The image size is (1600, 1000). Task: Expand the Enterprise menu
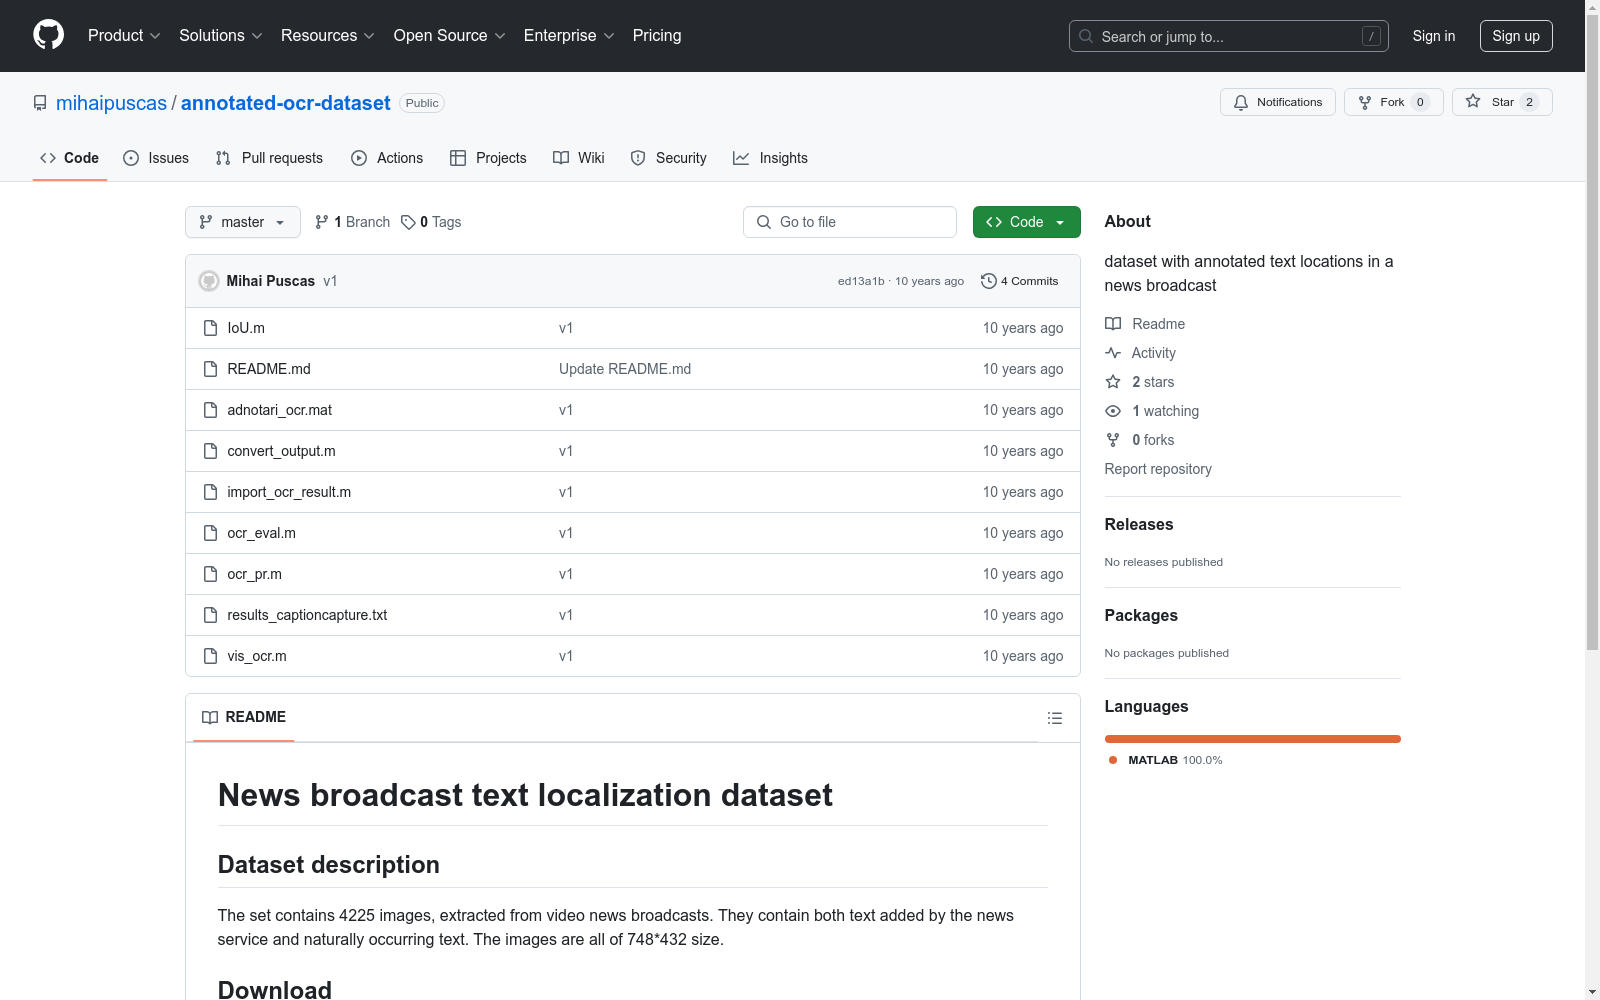[x=569, y=36]
